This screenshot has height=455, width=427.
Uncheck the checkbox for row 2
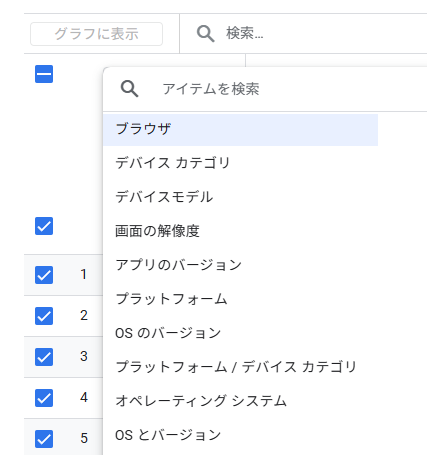tap(44, 316)
